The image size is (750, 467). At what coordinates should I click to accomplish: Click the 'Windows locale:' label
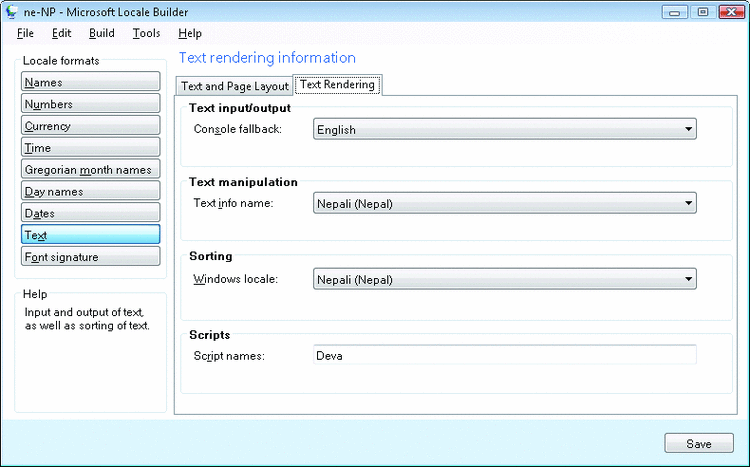pos(235,279)
